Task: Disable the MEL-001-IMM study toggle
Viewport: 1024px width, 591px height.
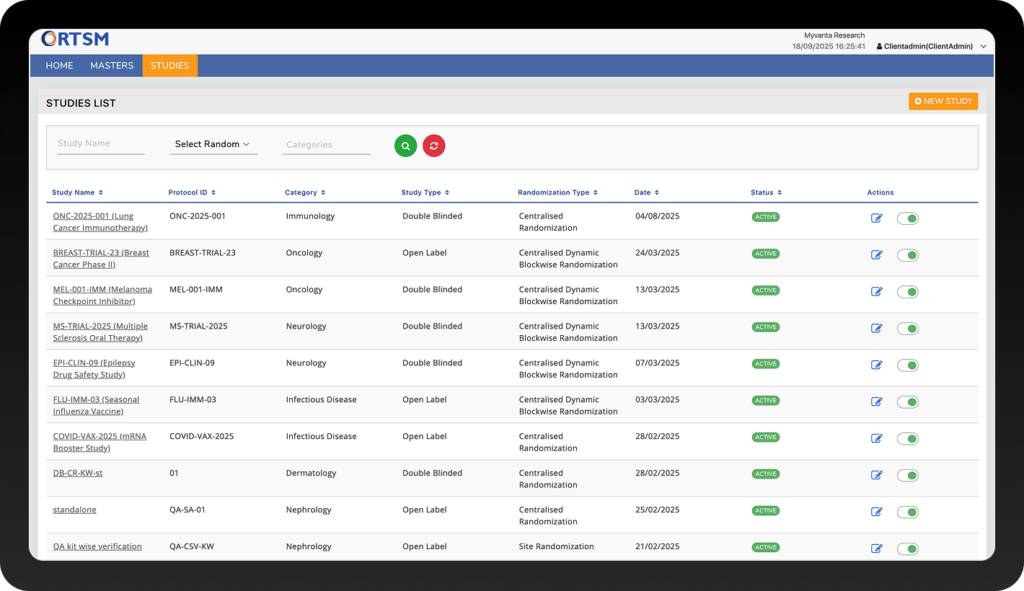Action: [x=907, y=292]
